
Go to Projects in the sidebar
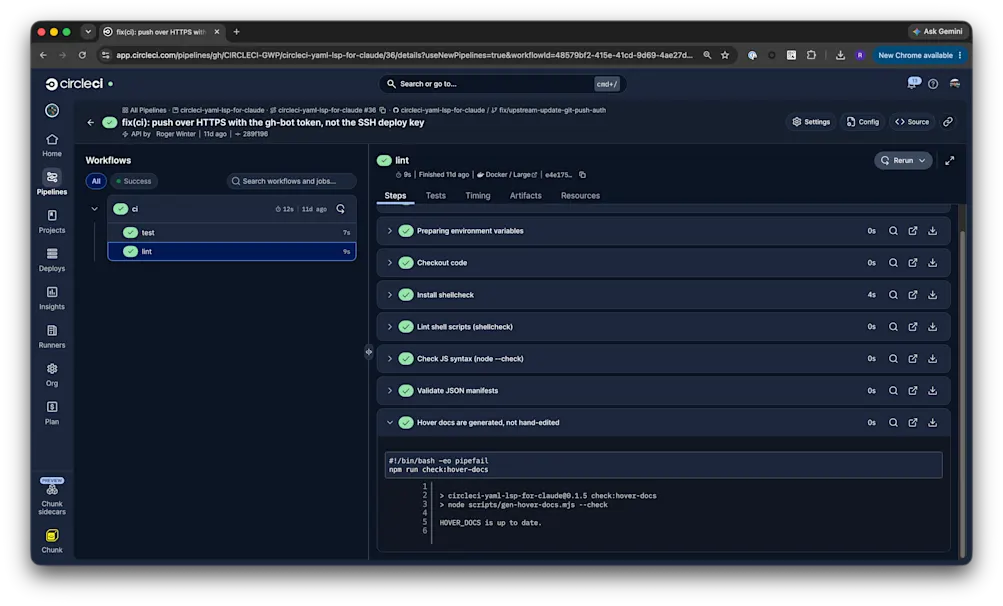52,221
